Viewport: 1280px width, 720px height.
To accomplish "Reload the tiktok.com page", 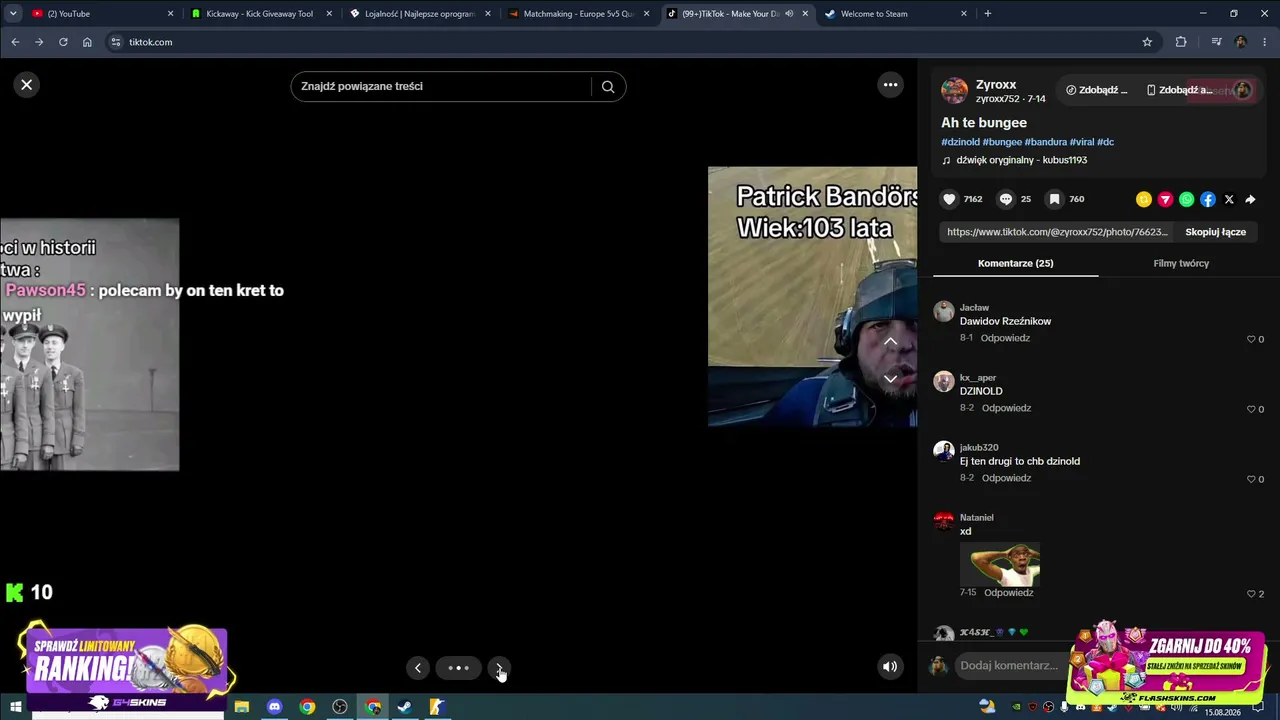I will (63, 42).
